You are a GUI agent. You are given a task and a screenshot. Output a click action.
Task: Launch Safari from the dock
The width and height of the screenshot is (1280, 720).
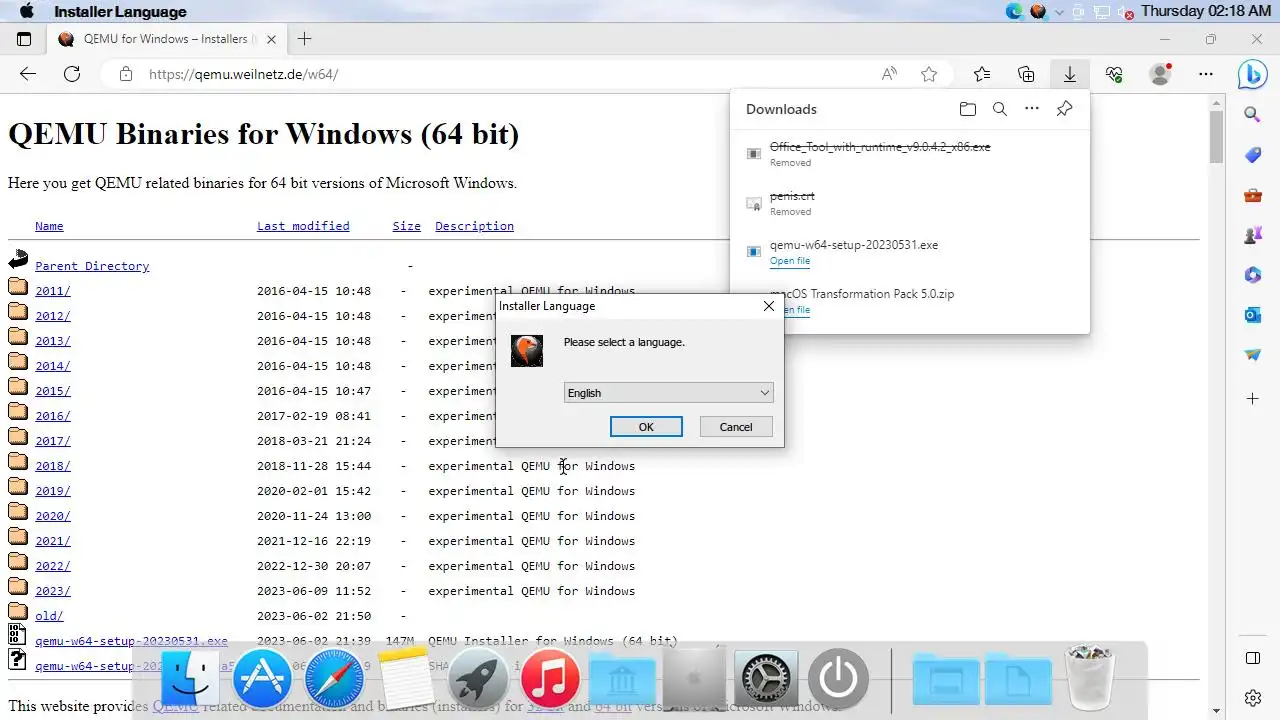click(x=334, y=679)
